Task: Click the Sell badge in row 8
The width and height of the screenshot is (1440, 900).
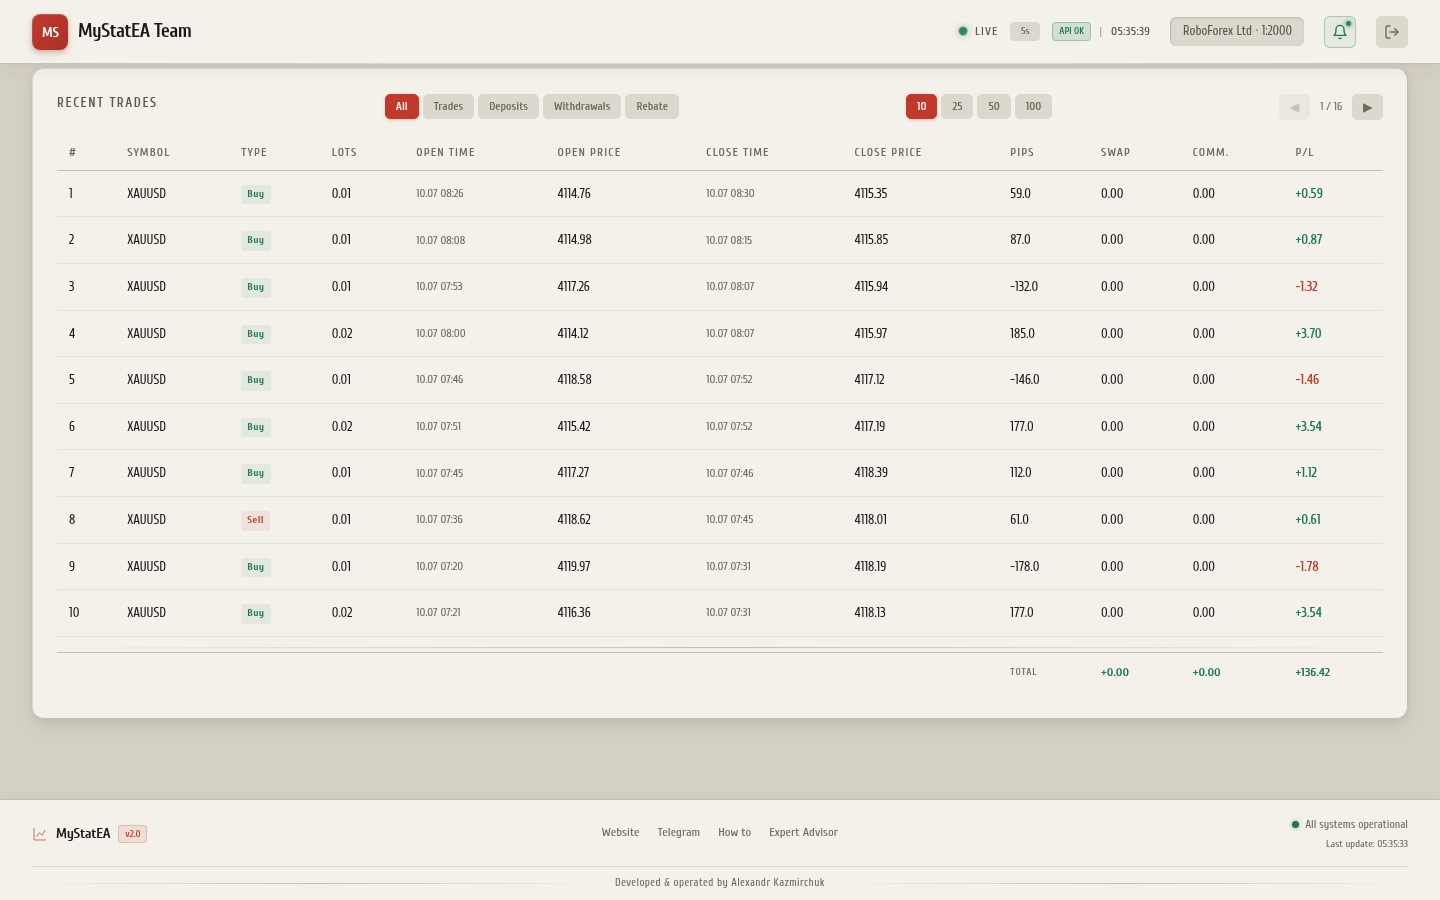Action: (255, 520)
